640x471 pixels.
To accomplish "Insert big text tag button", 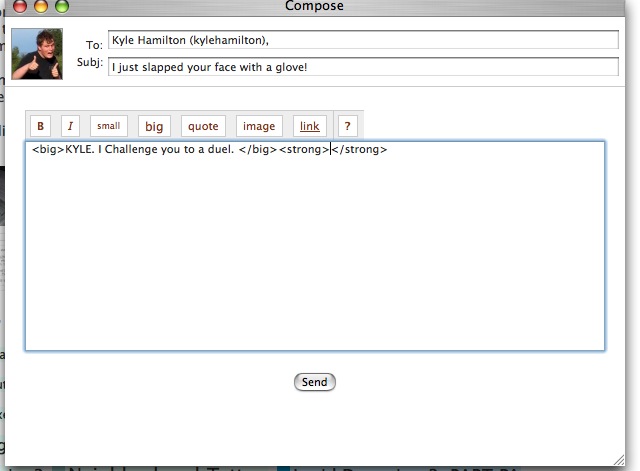I will (x=154, y=126).
